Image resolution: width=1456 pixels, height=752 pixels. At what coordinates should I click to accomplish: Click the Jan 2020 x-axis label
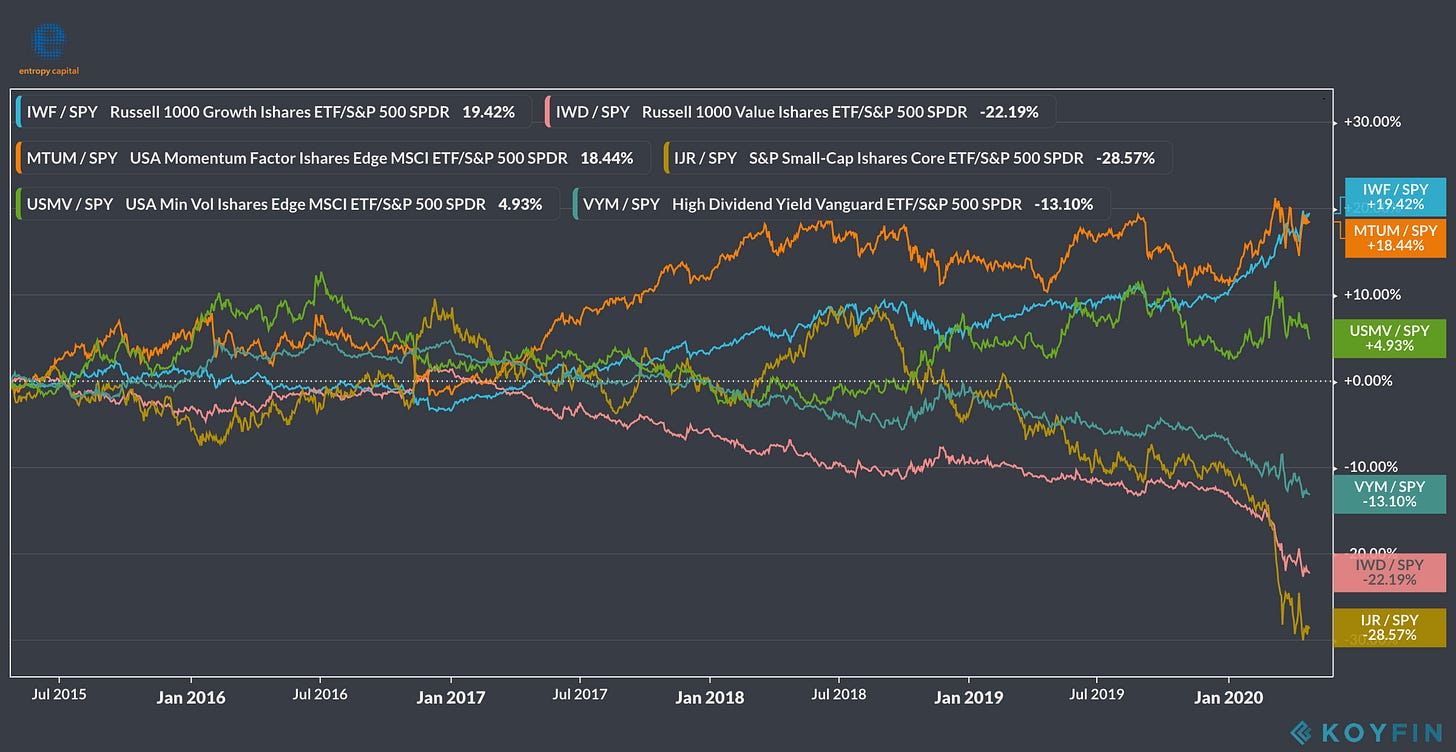coord(1228,697)
